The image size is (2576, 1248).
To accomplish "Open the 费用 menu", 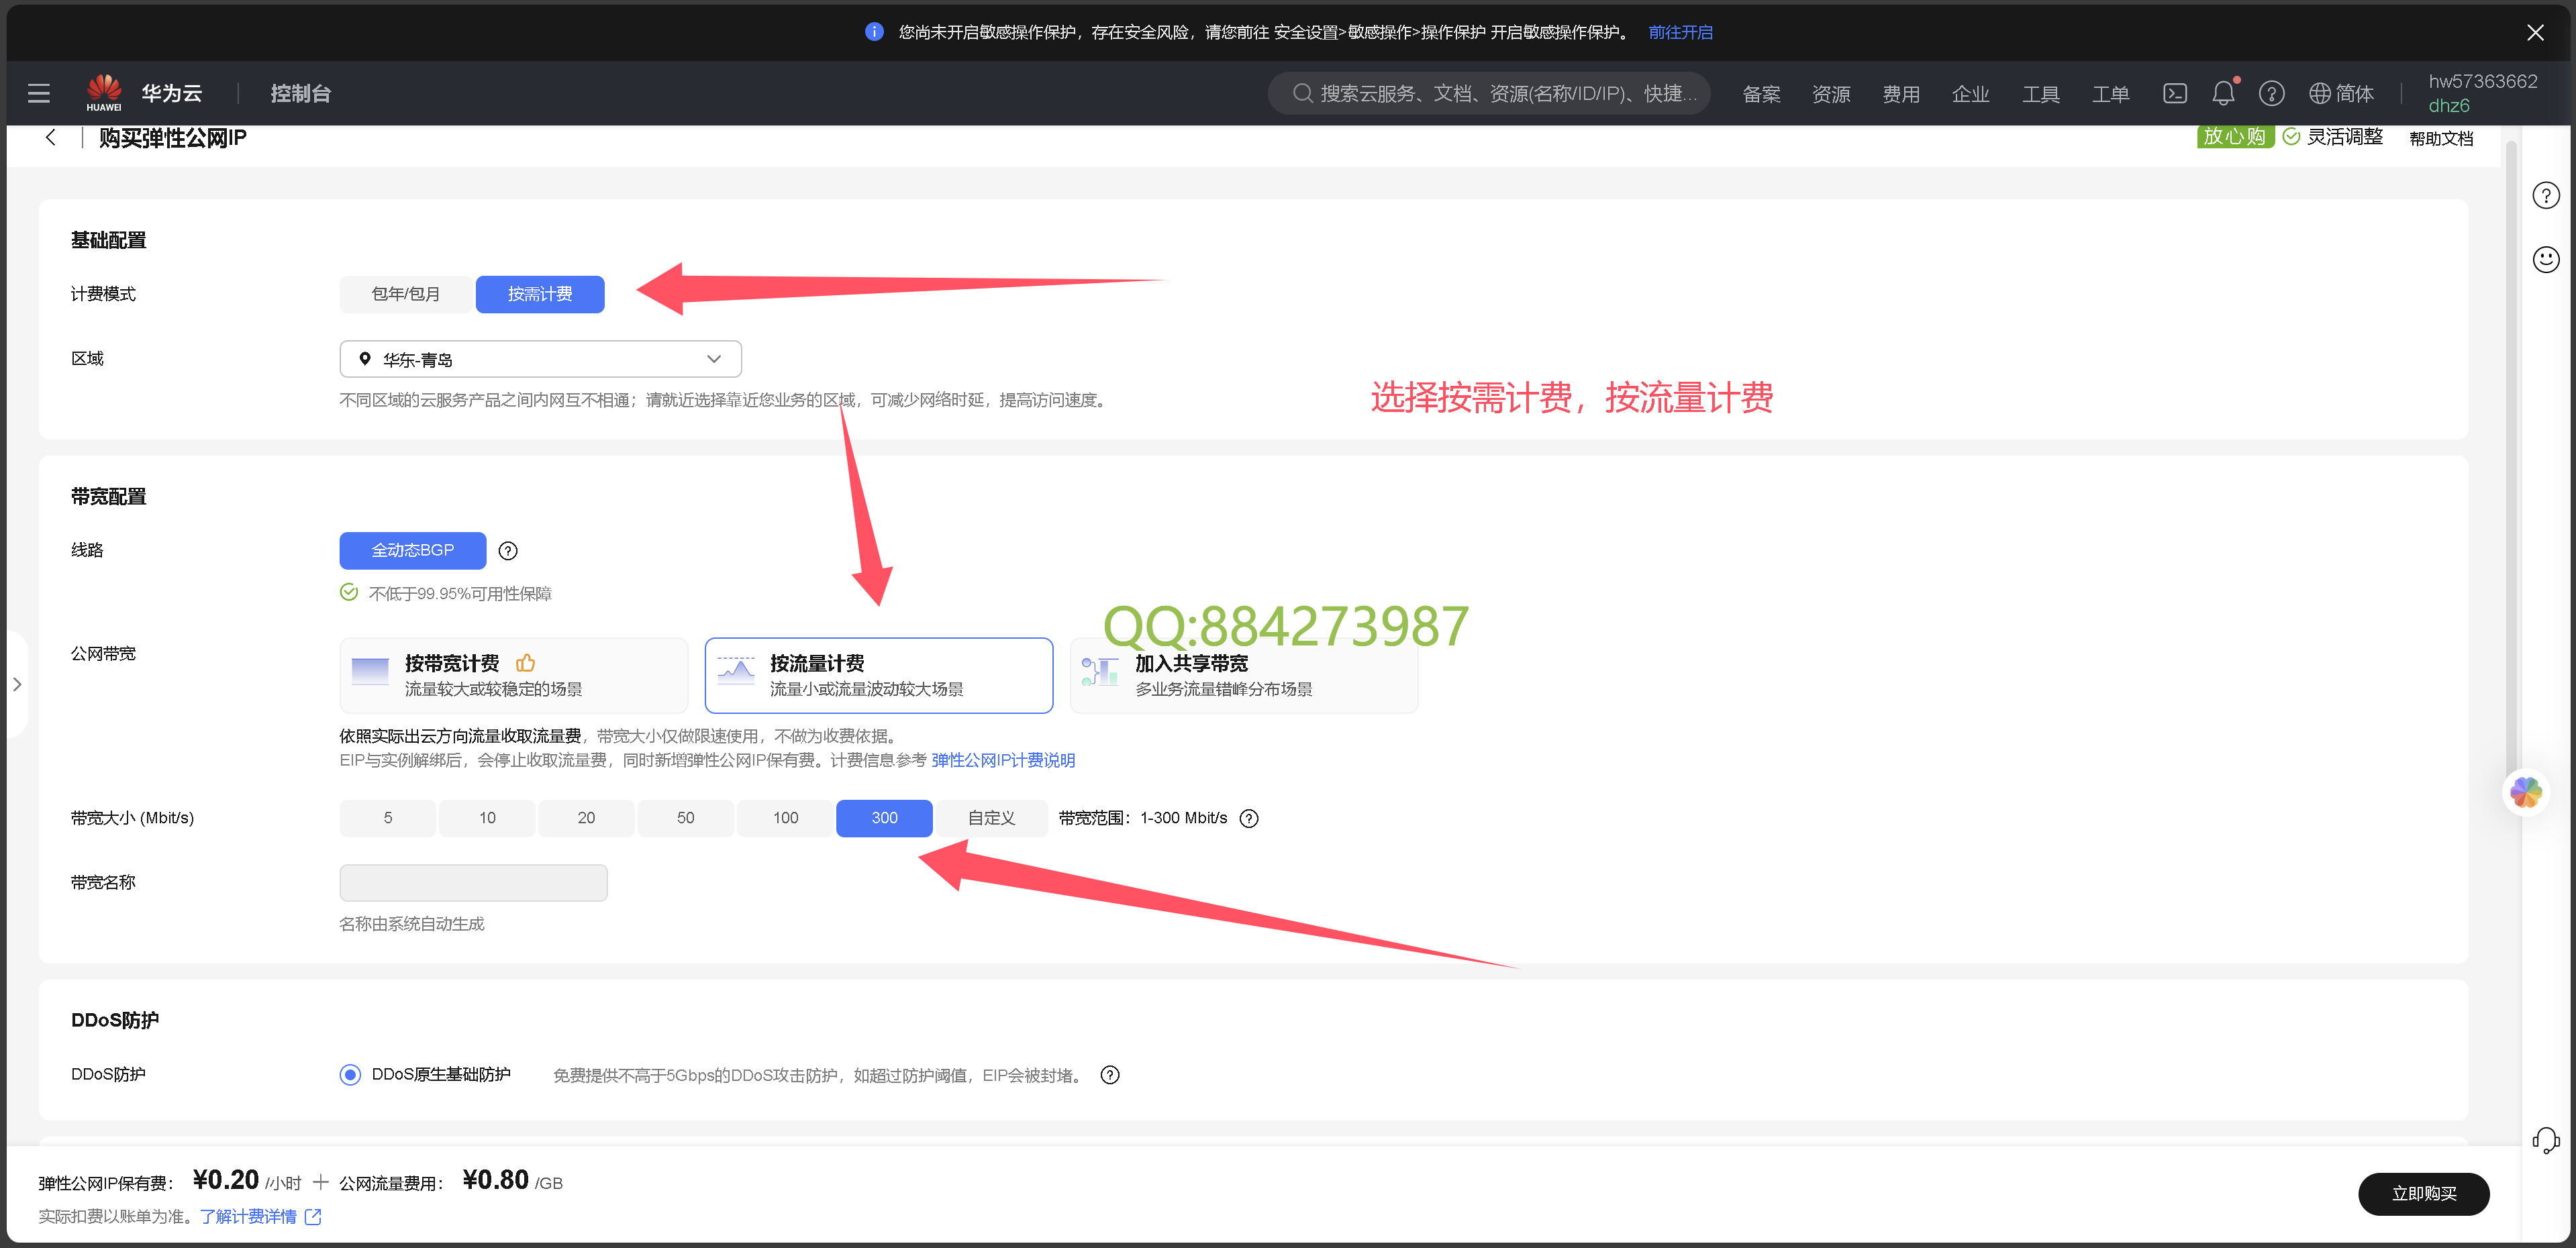I will [1901, 94].
